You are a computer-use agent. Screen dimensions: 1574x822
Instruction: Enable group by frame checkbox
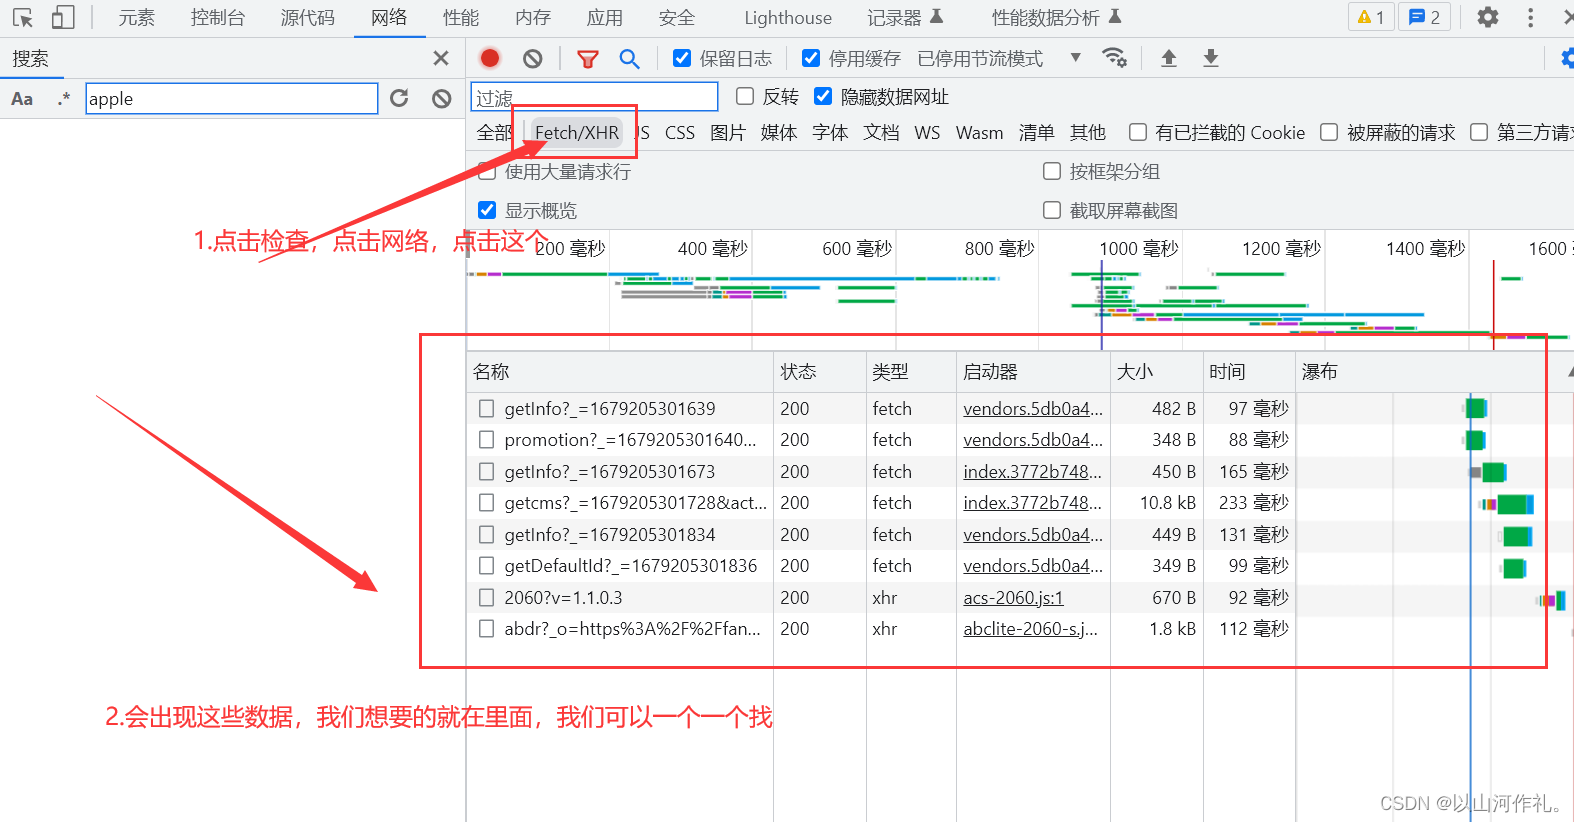click(1052, 171)
